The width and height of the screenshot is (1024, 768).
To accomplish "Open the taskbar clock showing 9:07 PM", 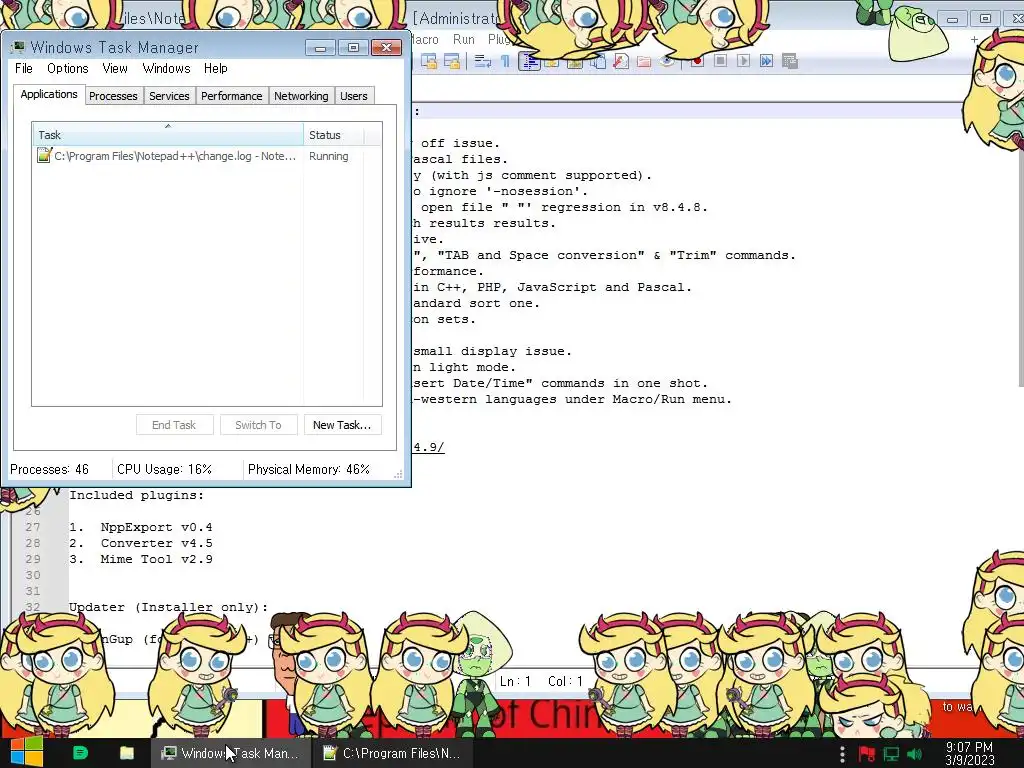I will click(970, 754).
